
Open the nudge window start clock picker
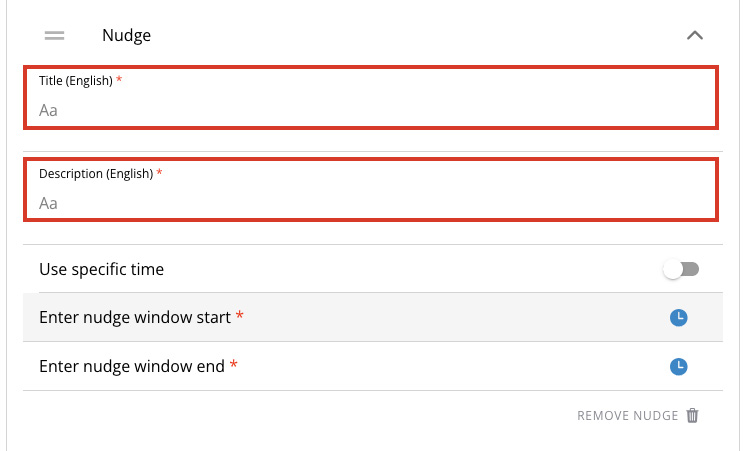(x=679, y=318)
